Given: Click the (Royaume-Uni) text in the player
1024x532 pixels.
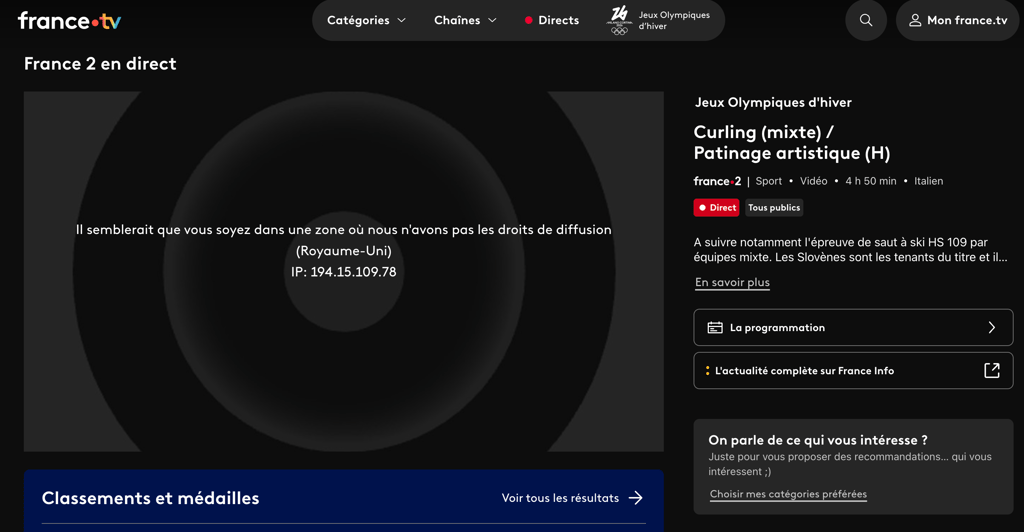Looking at the screenshot, I should click(x=344, y=251).
